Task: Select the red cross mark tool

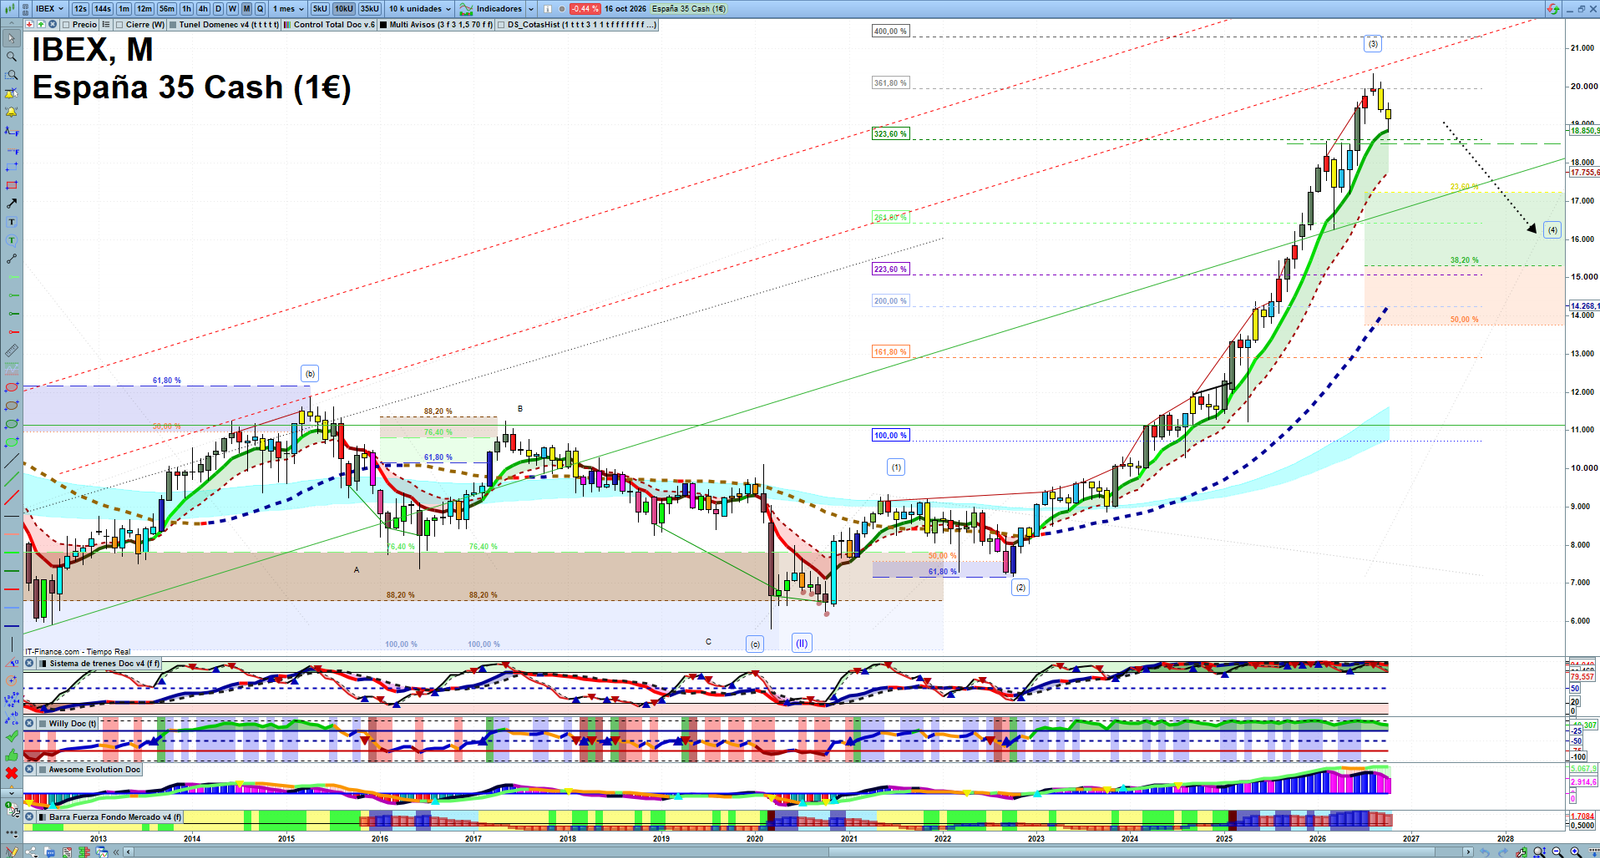Action: tap(11, 773)
